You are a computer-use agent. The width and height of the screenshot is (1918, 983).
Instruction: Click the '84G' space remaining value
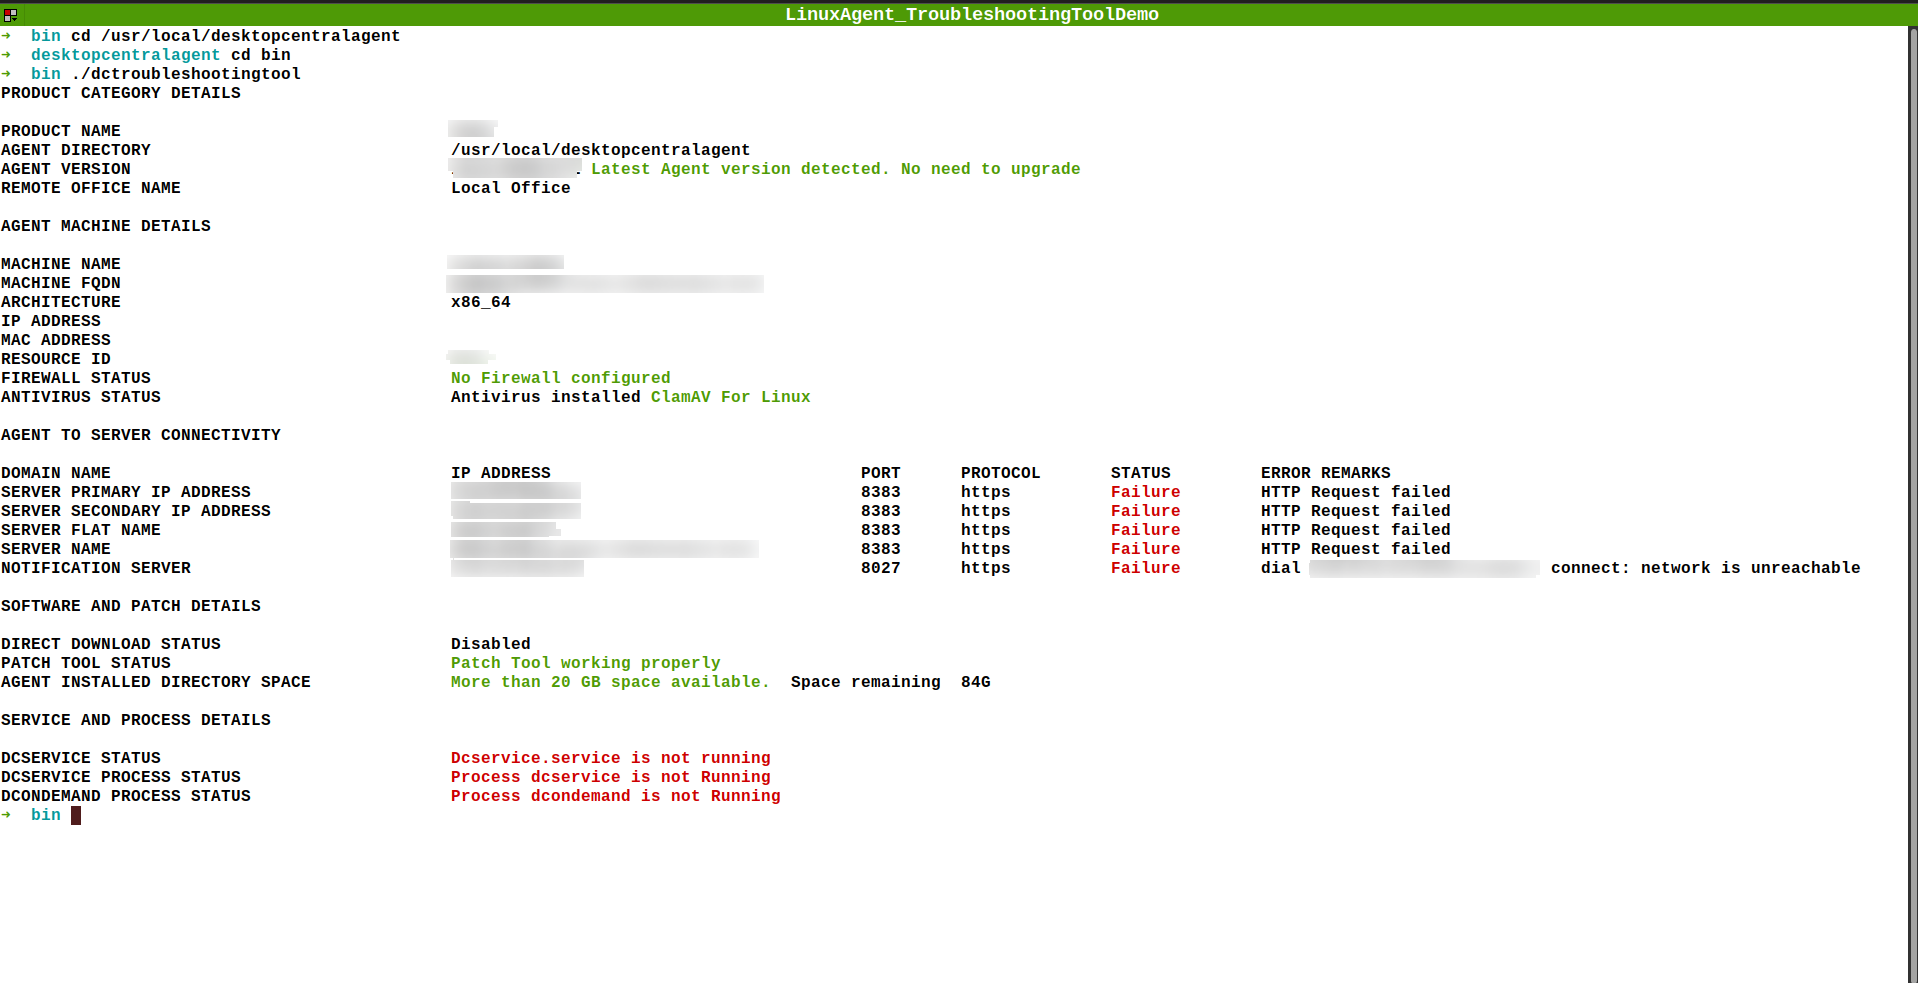click(x=975, y=682)
